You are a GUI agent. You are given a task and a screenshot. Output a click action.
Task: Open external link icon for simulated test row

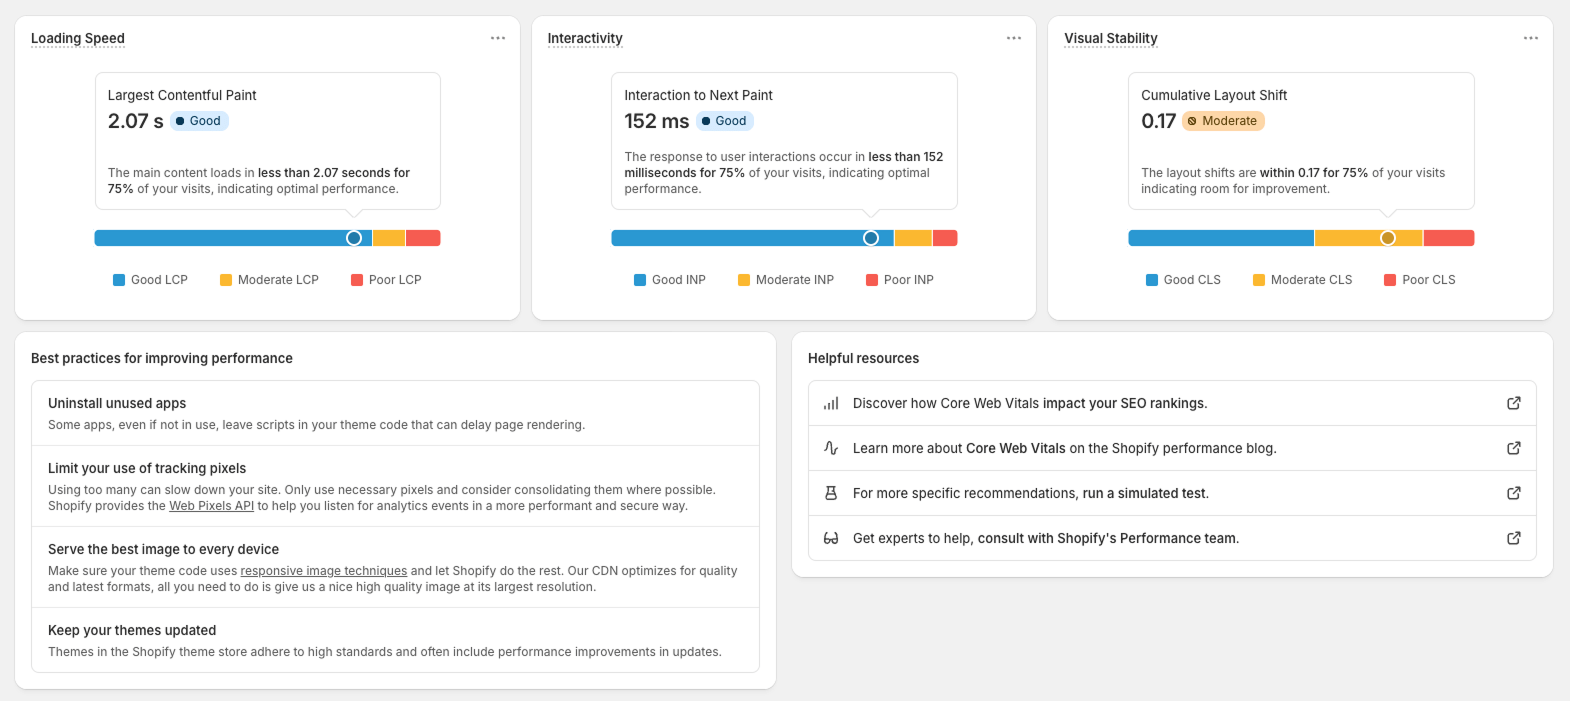1514,493
